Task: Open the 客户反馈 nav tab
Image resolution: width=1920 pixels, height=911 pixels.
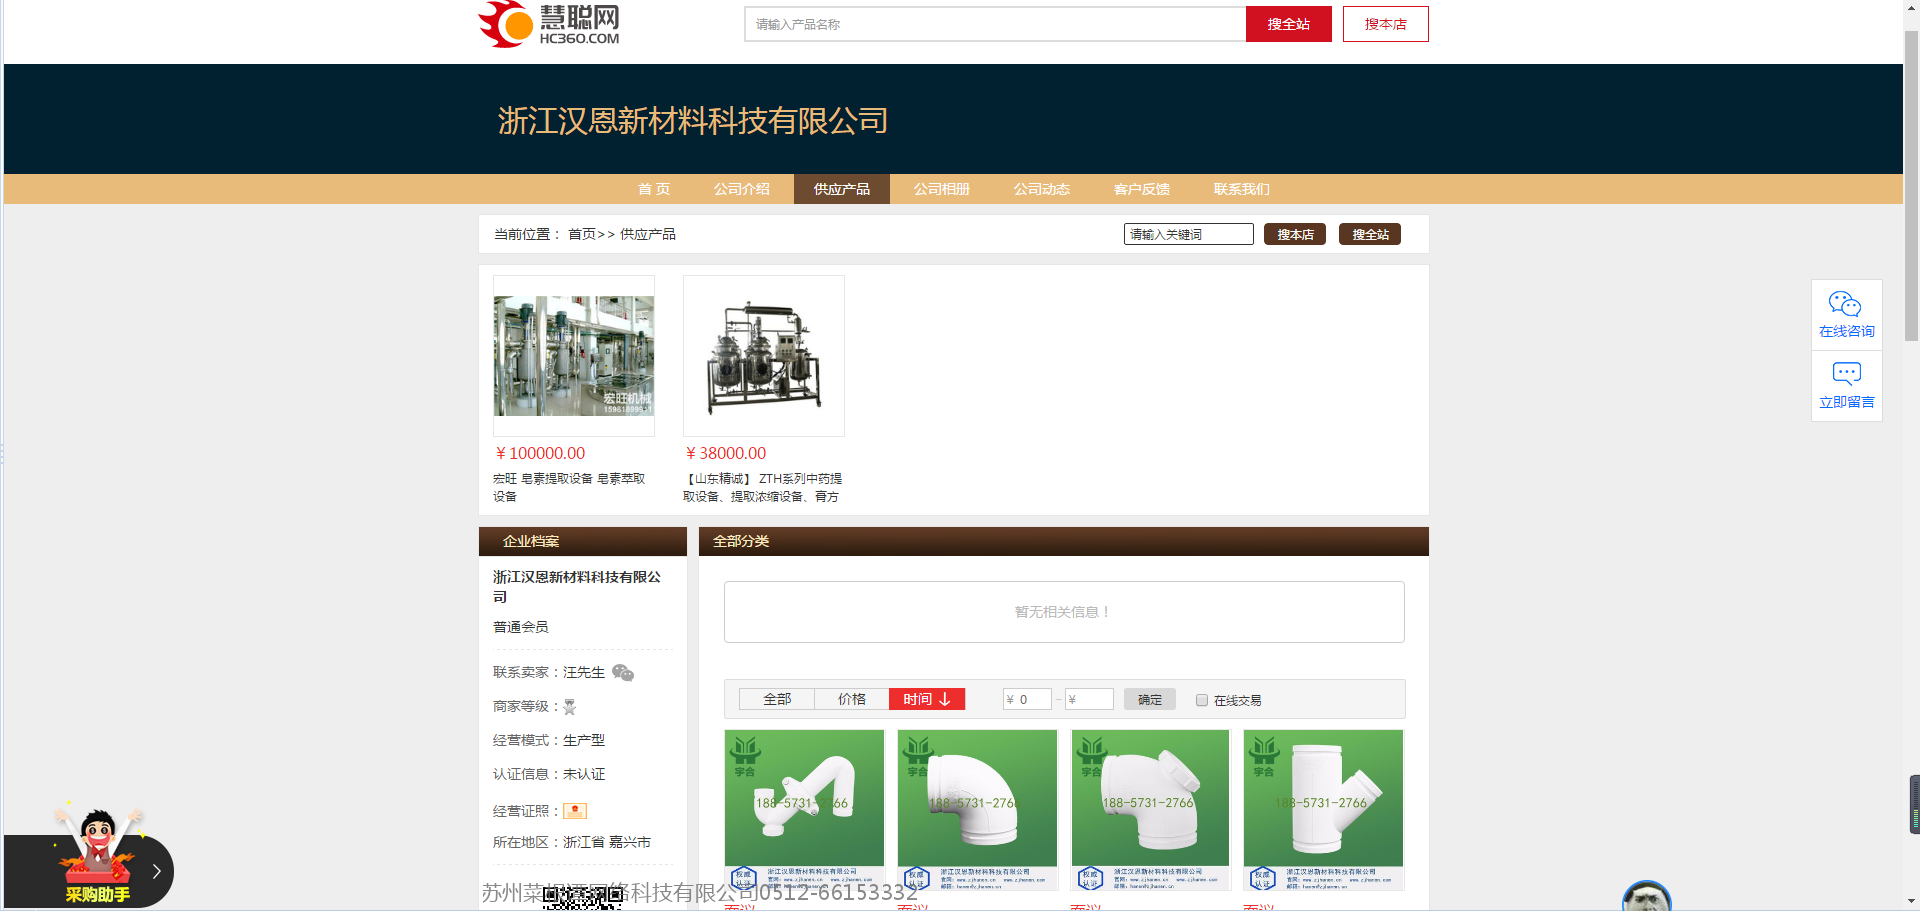Action: click(1142, 189)
